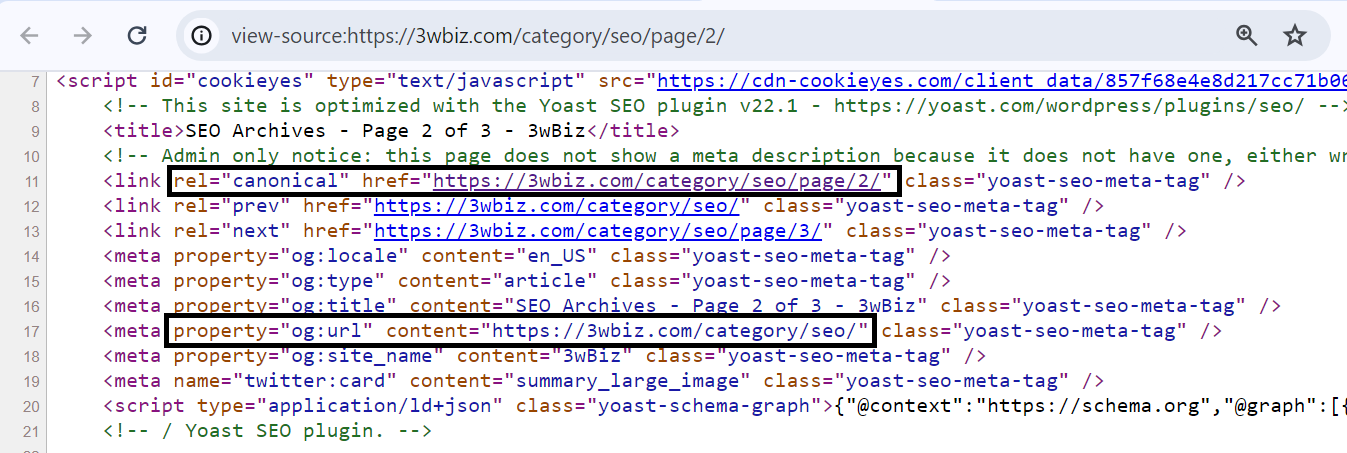Click the og:url content value on line 17
This screenshot has height=453, width=1347.
tap(677, 331)
